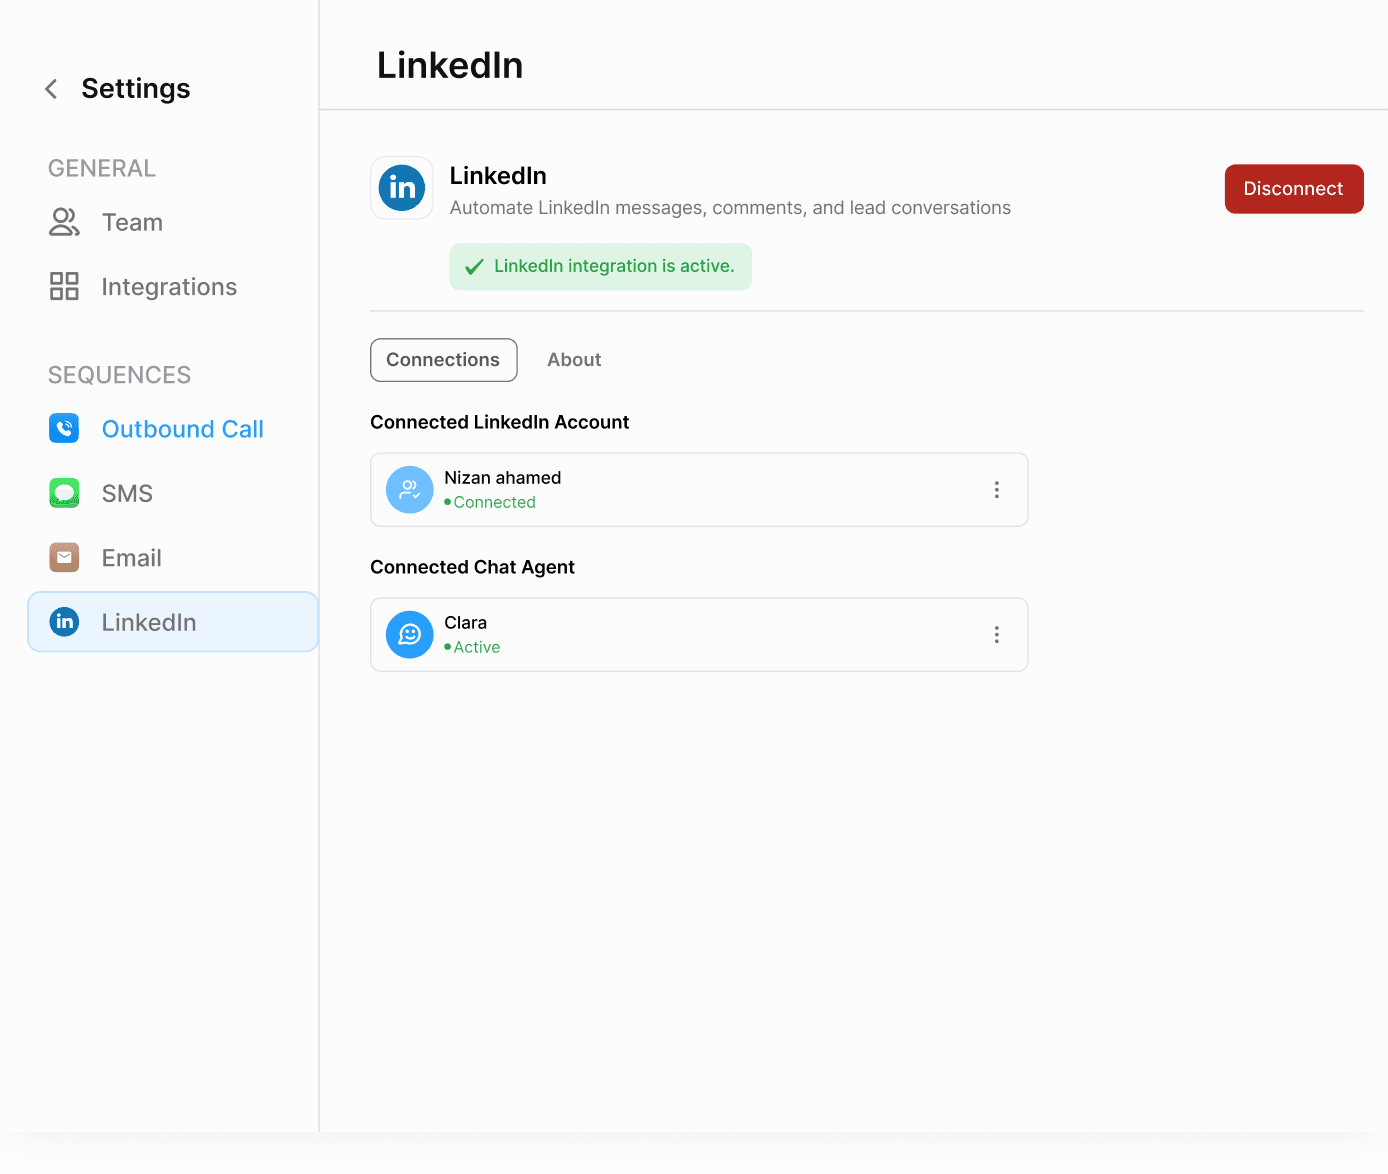Viewport: 1388px width, 1174px height.
Task: Click 'Connected LinkedIn Account' heading
Action: pyautogui.click(x=500, y=422)
